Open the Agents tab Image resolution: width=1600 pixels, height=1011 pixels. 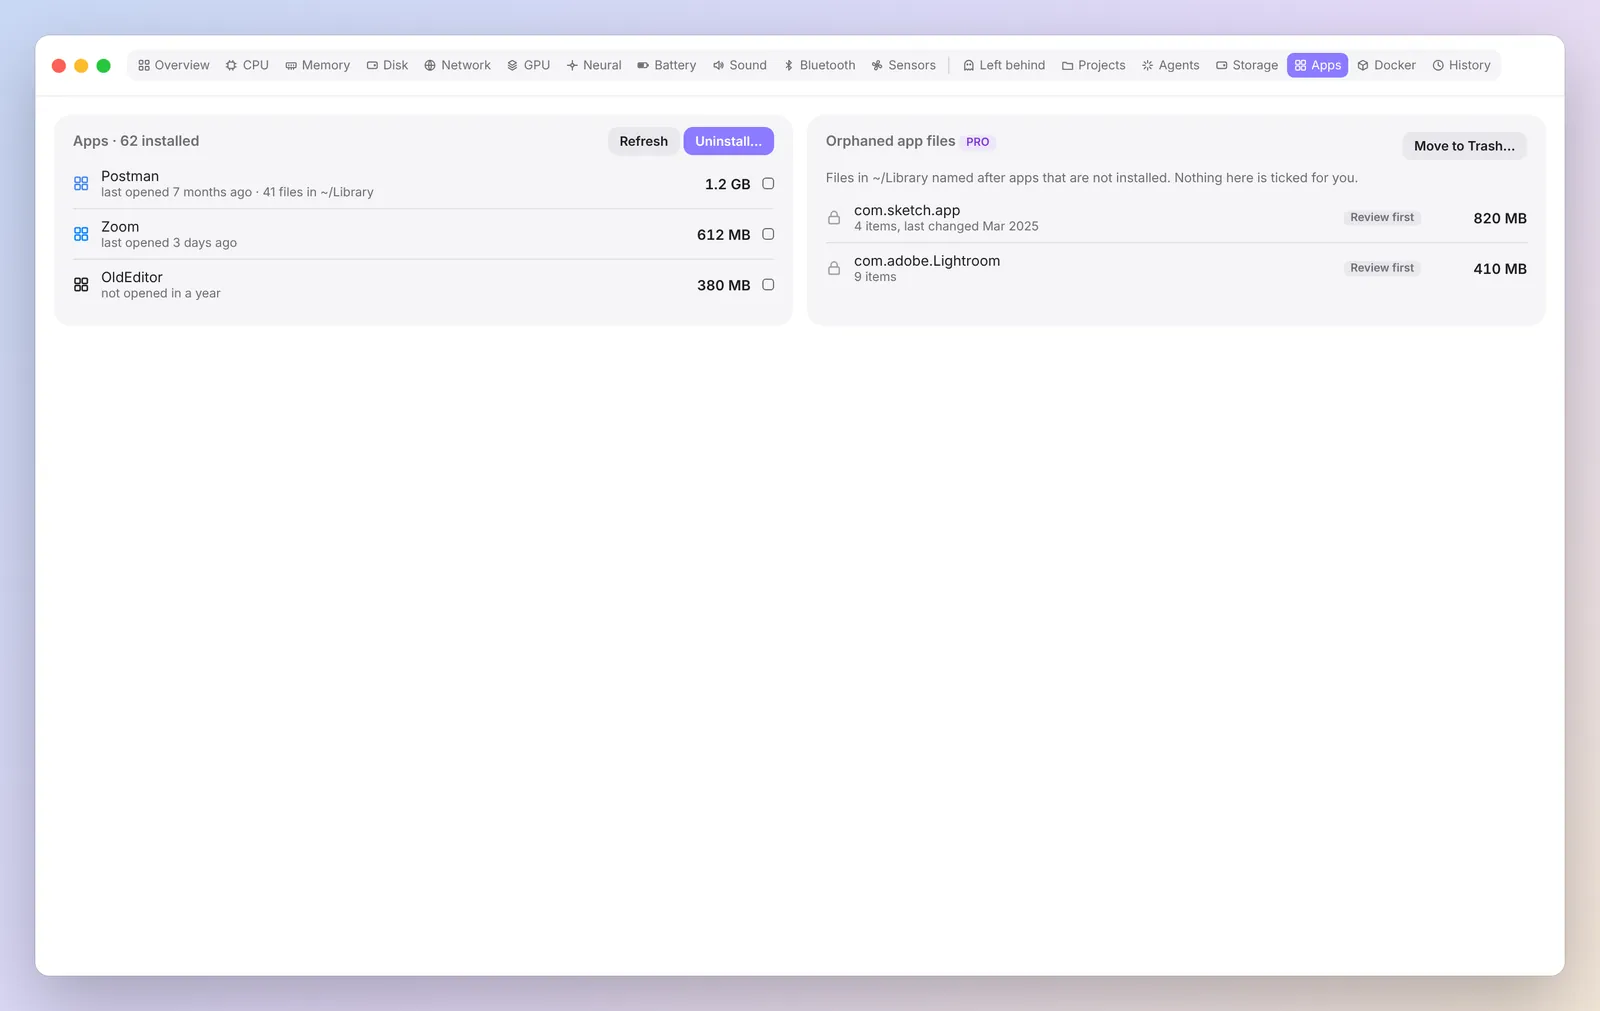pyautogui.click(x=1171, y=65)
